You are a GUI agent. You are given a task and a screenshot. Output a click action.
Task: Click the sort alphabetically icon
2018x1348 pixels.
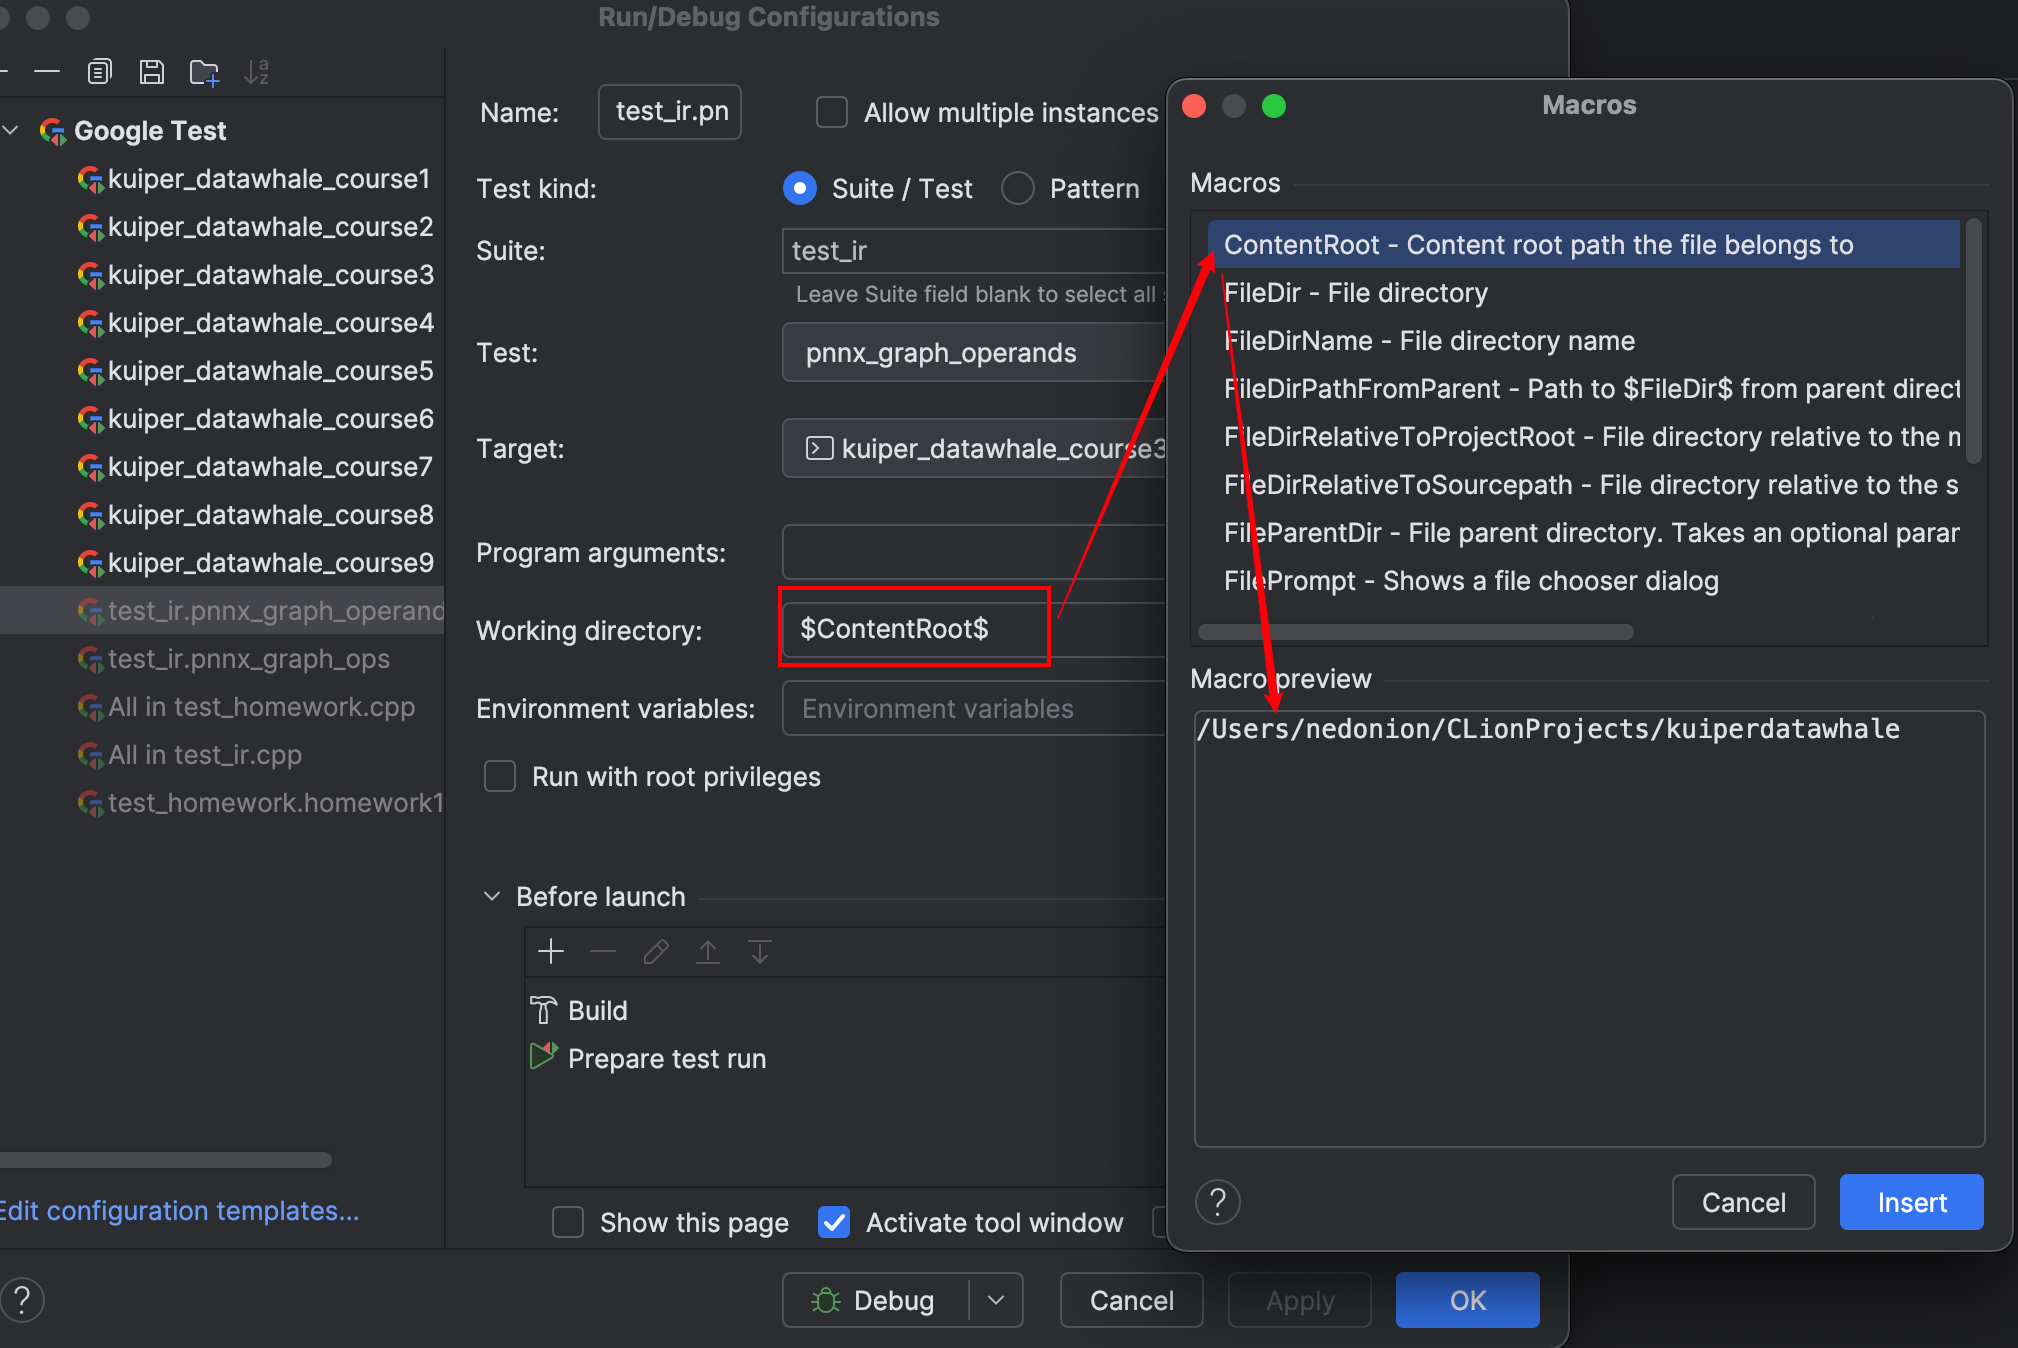click(x=256, y=72)
